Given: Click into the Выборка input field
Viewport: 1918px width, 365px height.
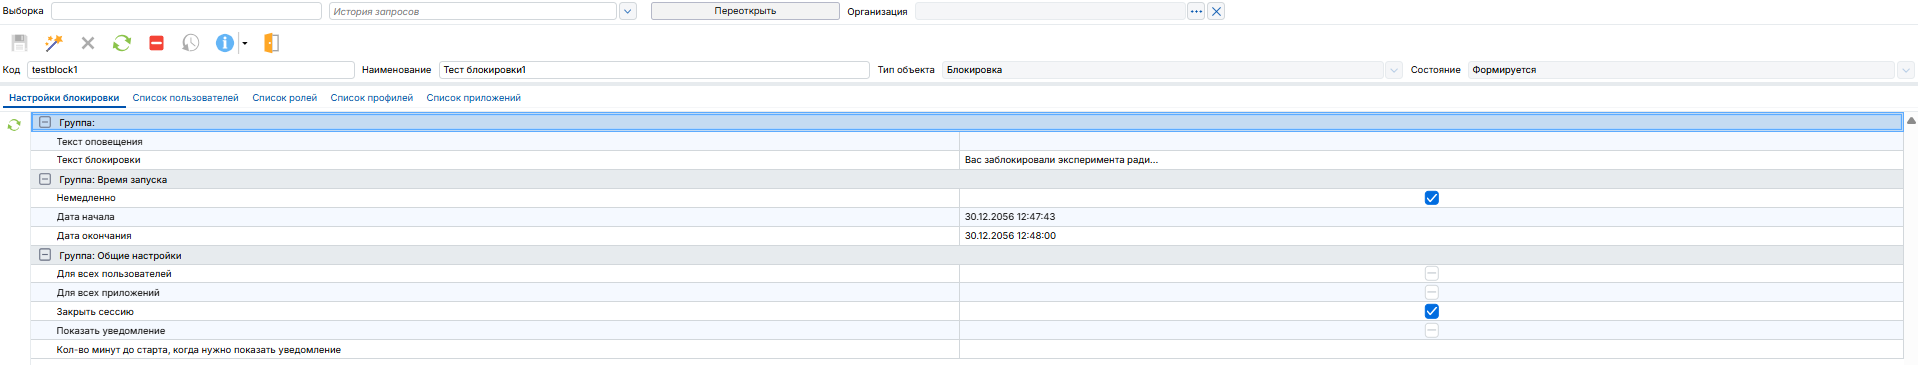Looking at the screenshot, I should pyautogui.click(x=186, y=11).
